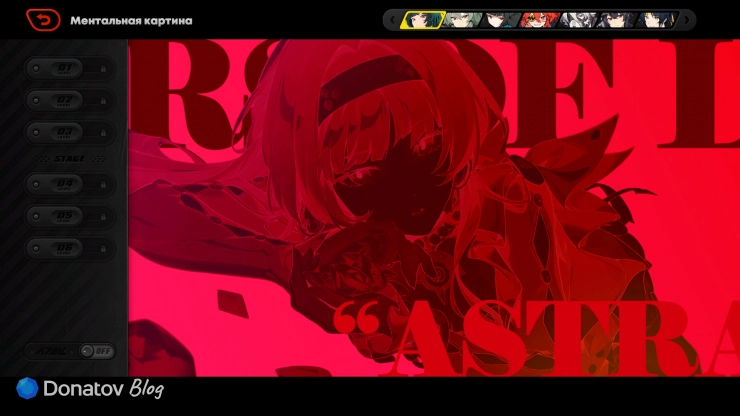Click the red back arrow button
Image resolution: width=740 pixels, height=416 pixels.
(x=43, y=20)
